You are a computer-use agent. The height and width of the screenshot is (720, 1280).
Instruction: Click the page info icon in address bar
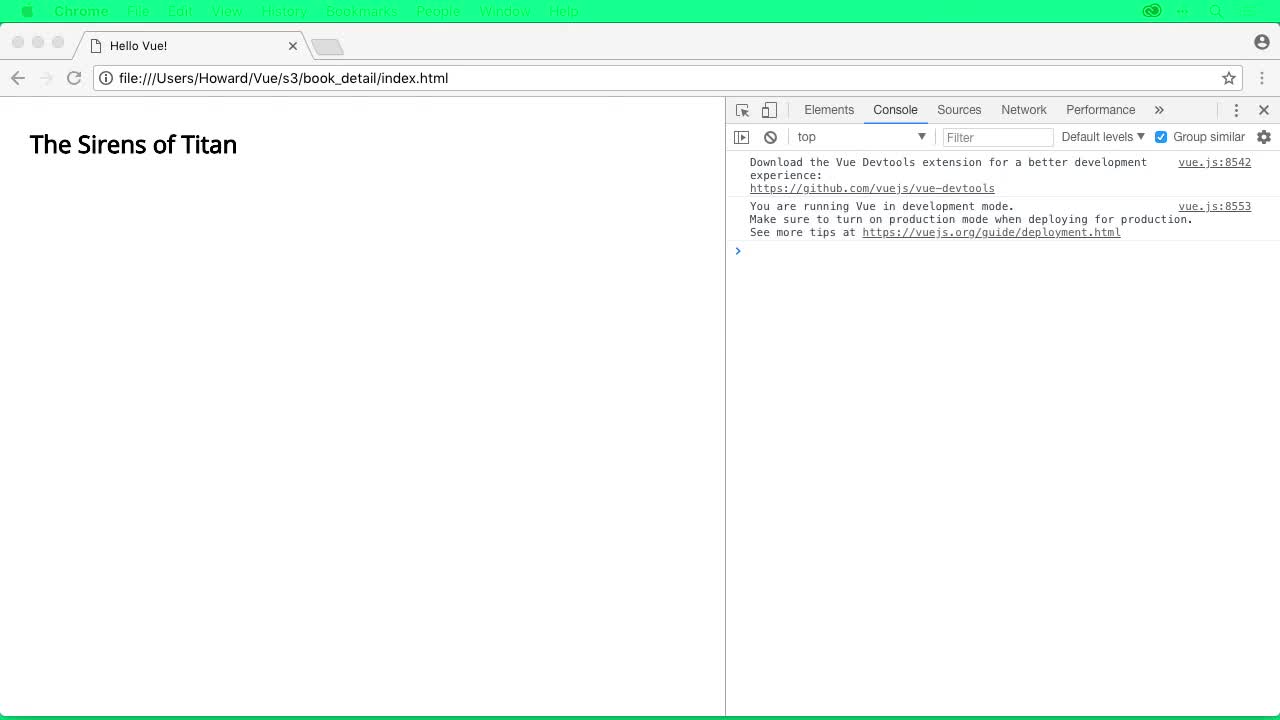click(105, 78)
